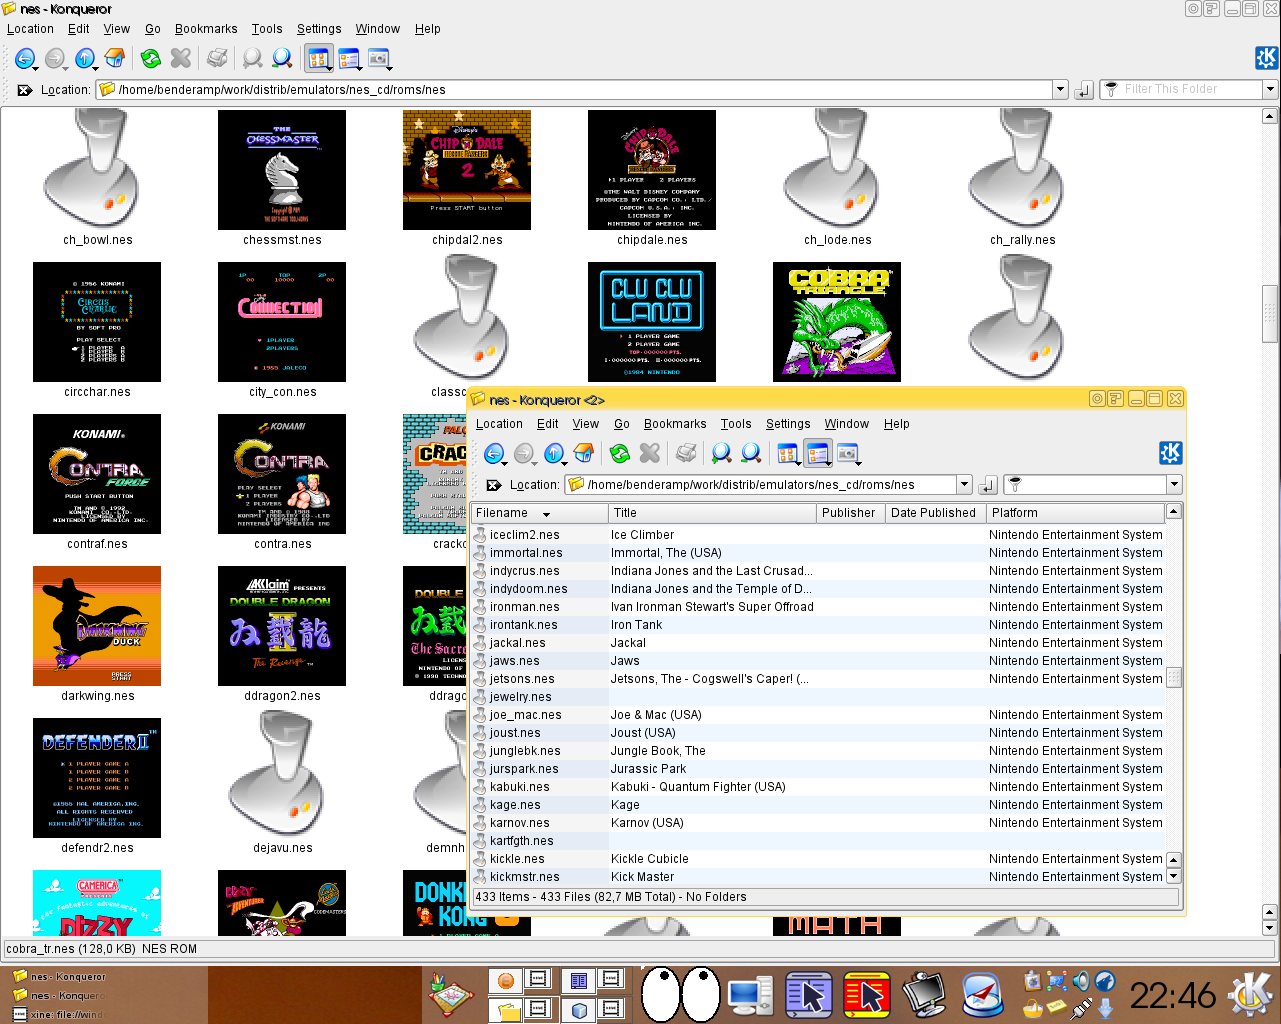Open Tools menu in Konqueror <2>
Image resolution: width=1281 pixels, height=1024 pixels.
click(x=736, y=424)
